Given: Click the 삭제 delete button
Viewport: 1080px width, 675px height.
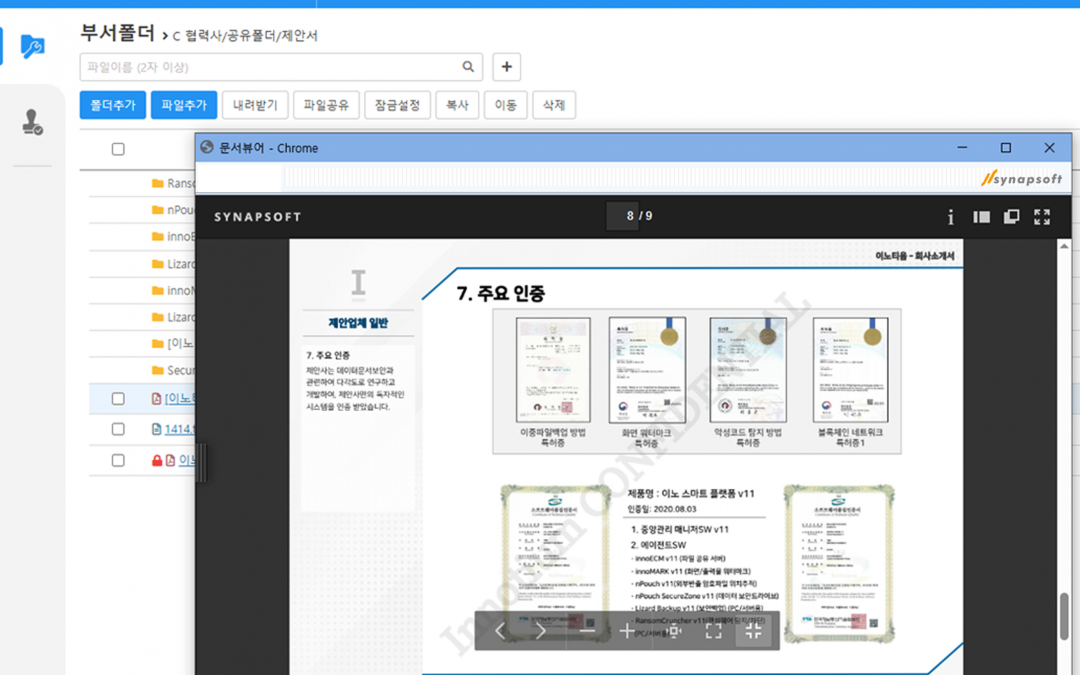Looking at the screenshot, I should 554,105.
